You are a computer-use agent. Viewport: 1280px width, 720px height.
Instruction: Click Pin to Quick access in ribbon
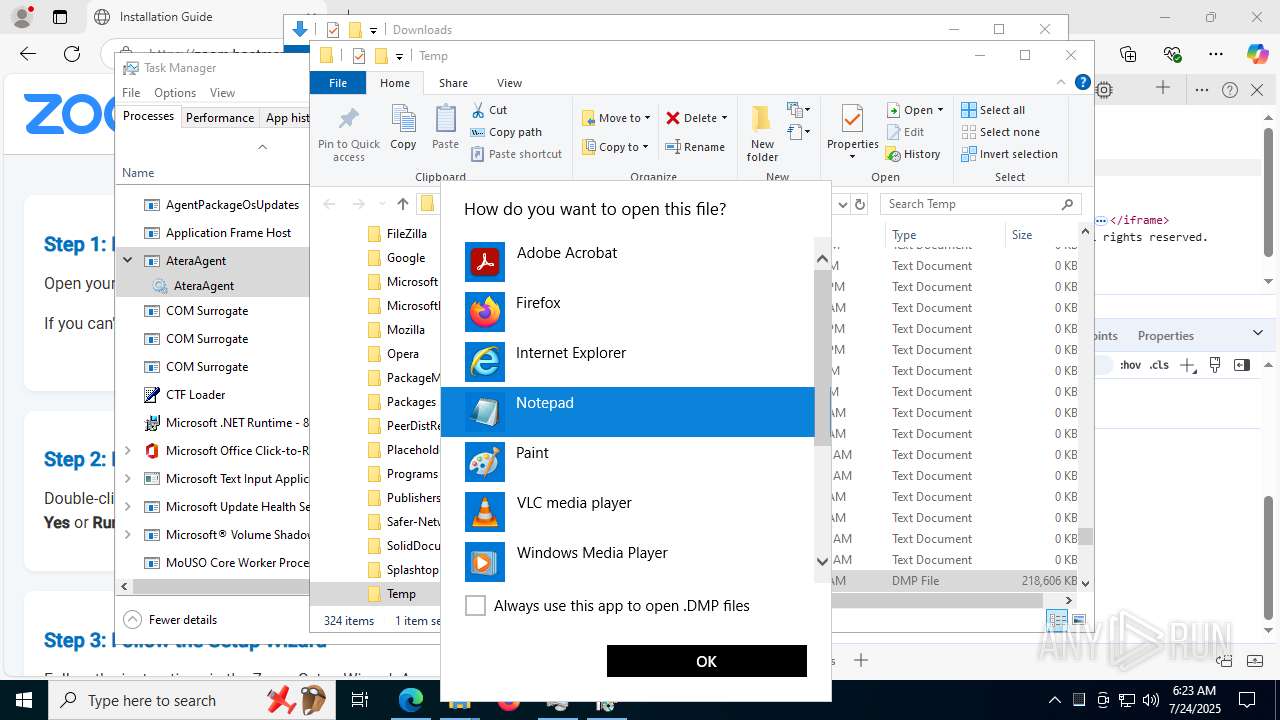(x=349, y=132)
